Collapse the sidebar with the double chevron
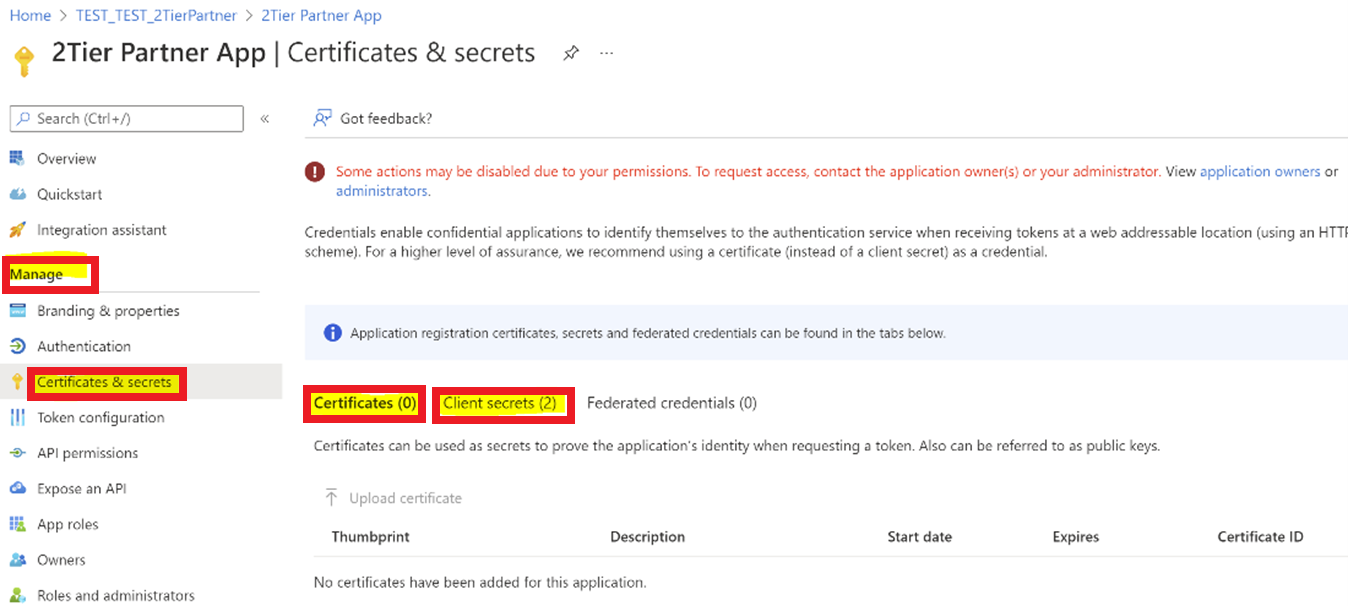This screenshot has height=606, width=1348. click(265, 119)
